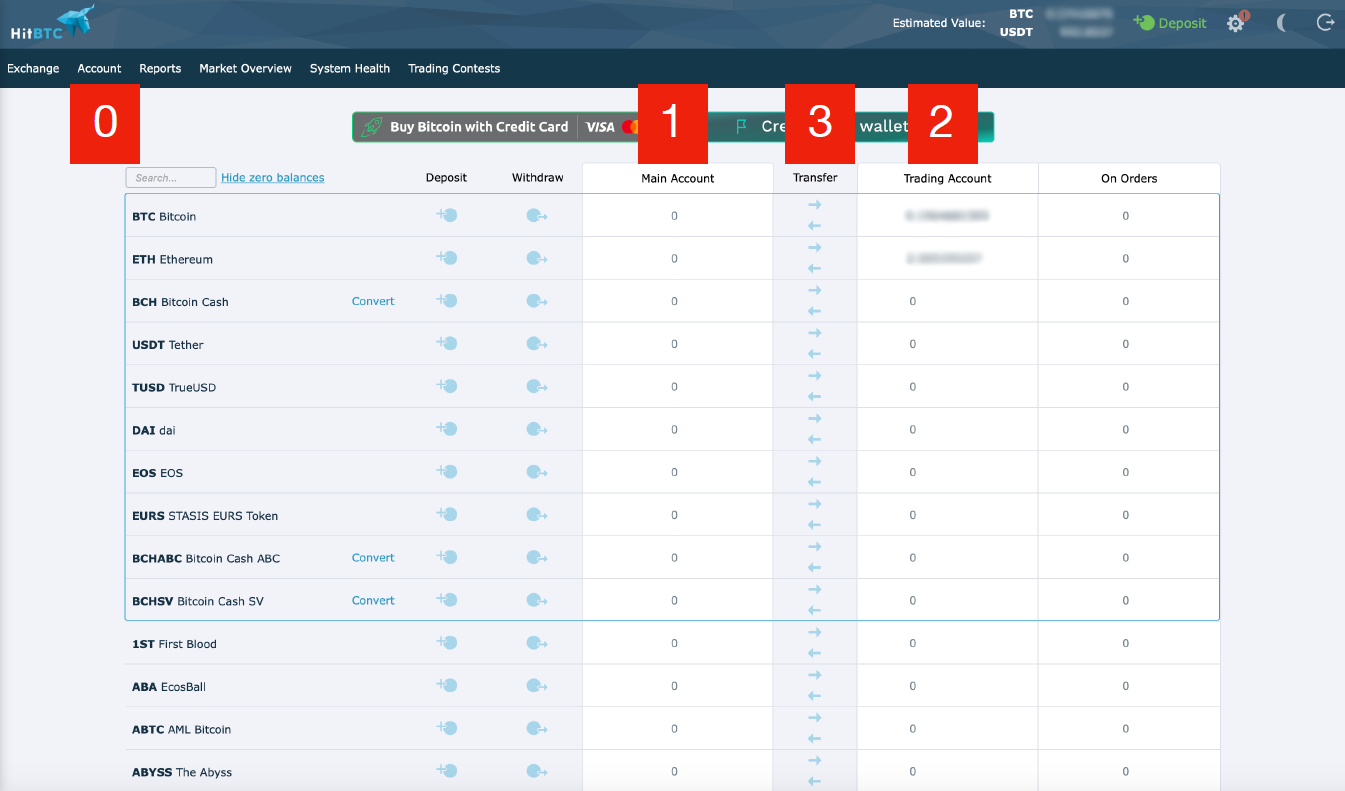Transfer BTC back to main account arrow
The width and height of the screenshot is (1345, 791).
point(815,226)
